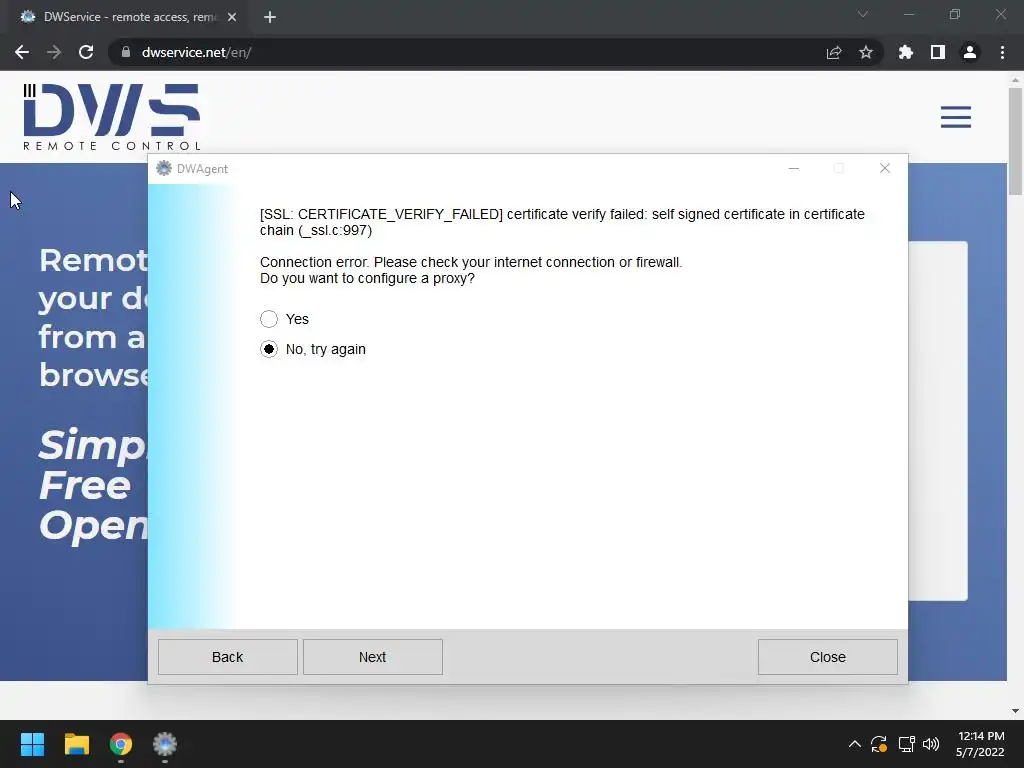This screenshot has height=768, width=1024.
Task: Share this page icon in address bar
Action: [833, 52]
